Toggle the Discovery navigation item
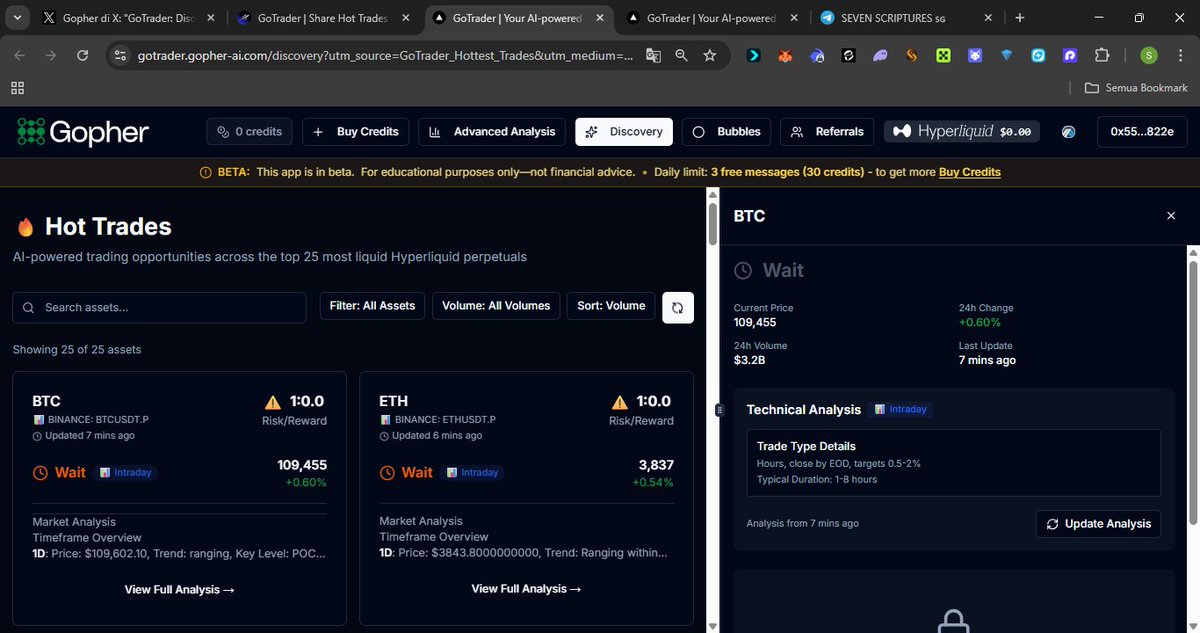 [623, 131]
